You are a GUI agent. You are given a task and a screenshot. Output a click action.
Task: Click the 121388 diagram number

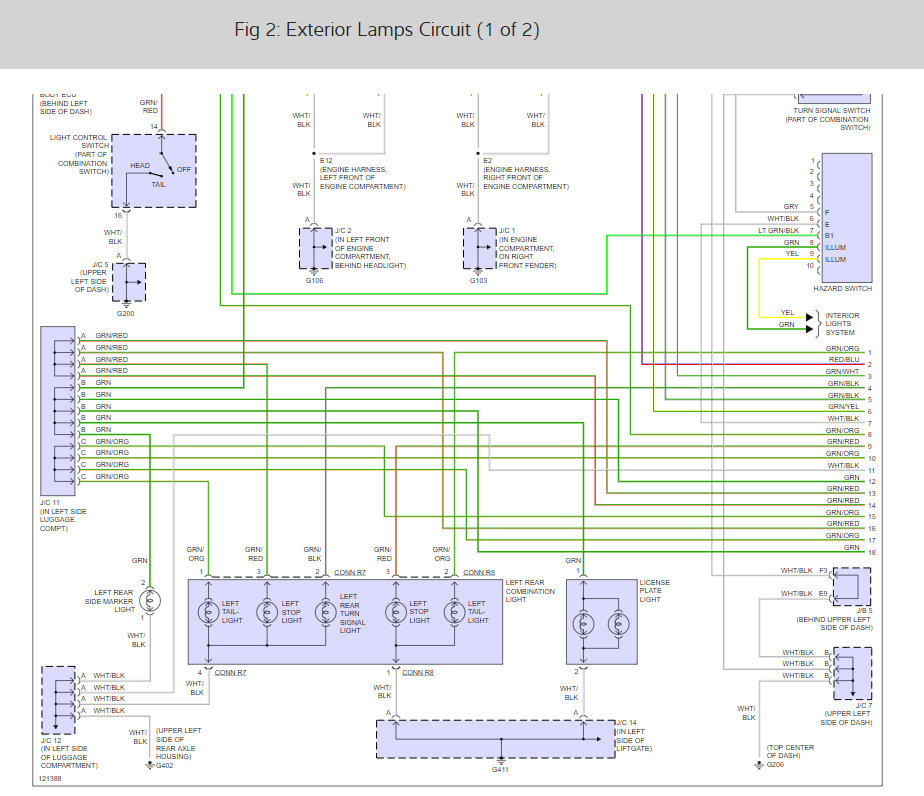50,778
